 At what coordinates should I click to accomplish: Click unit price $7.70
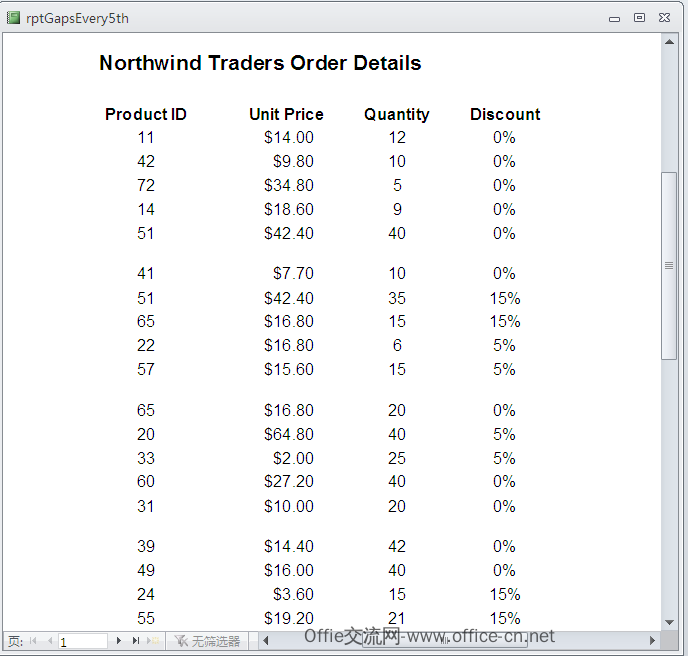tap(293, 273)
